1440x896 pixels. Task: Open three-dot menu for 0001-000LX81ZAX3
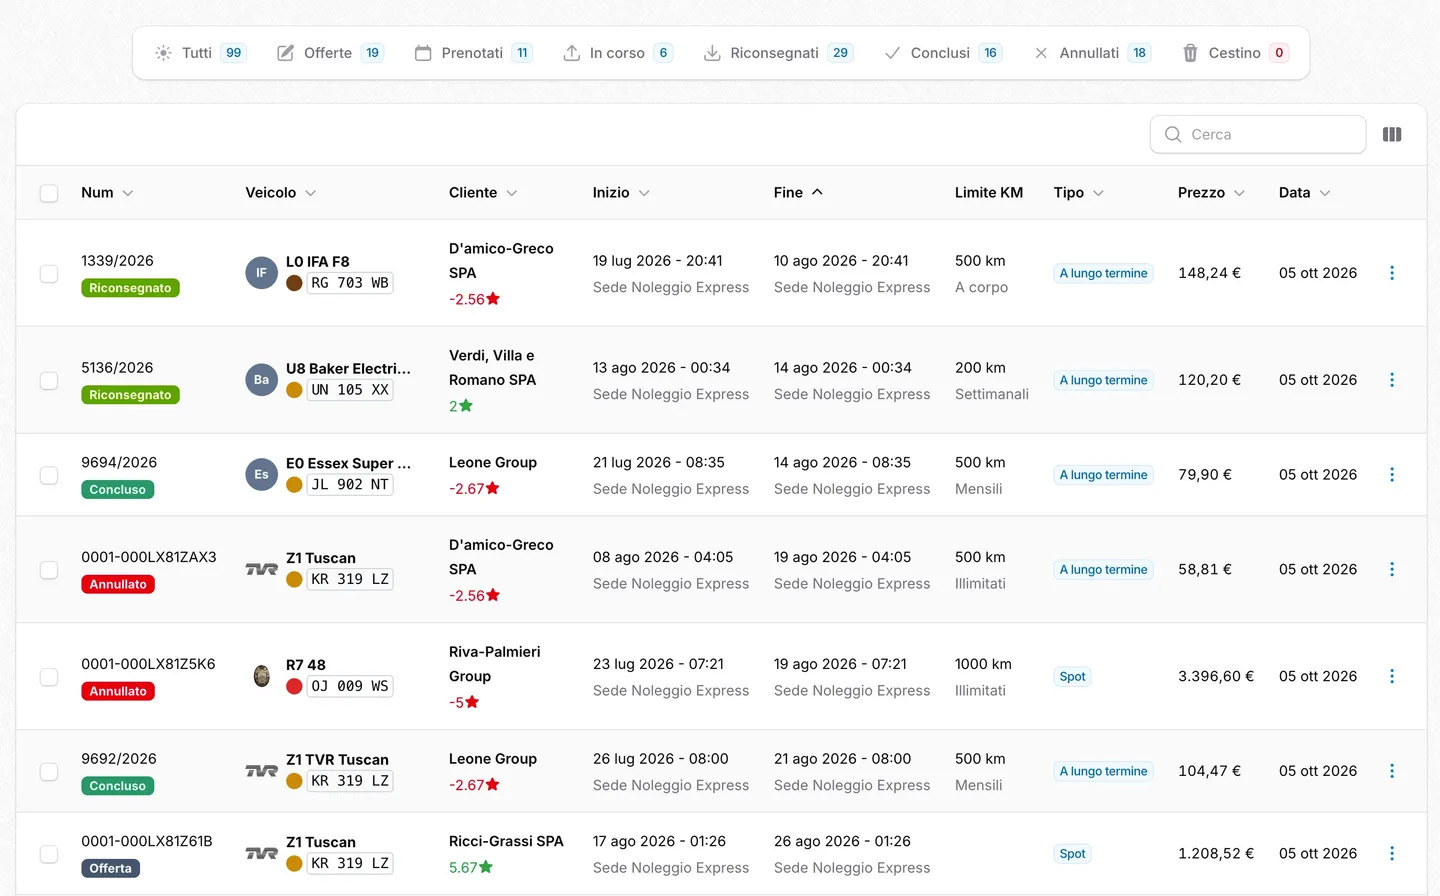(x=1391, y=569)
